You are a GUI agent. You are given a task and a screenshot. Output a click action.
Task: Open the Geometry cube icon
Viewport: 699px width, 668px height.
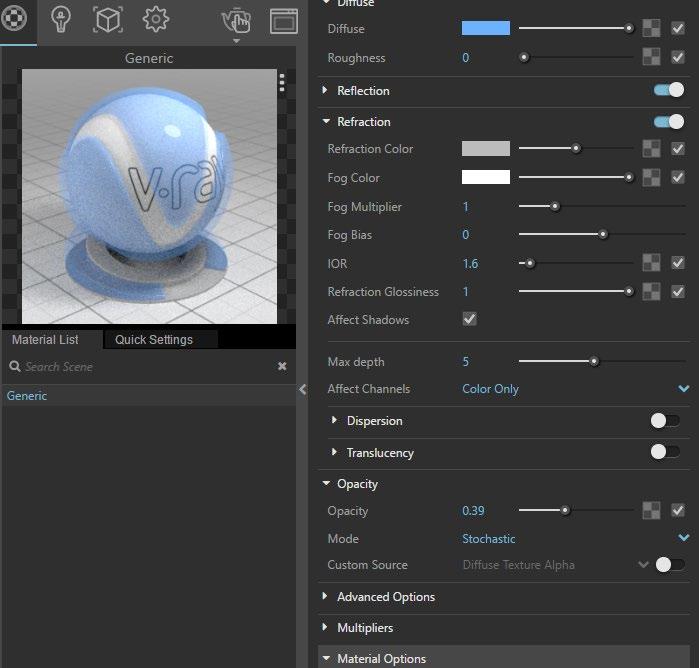point(107,20)
